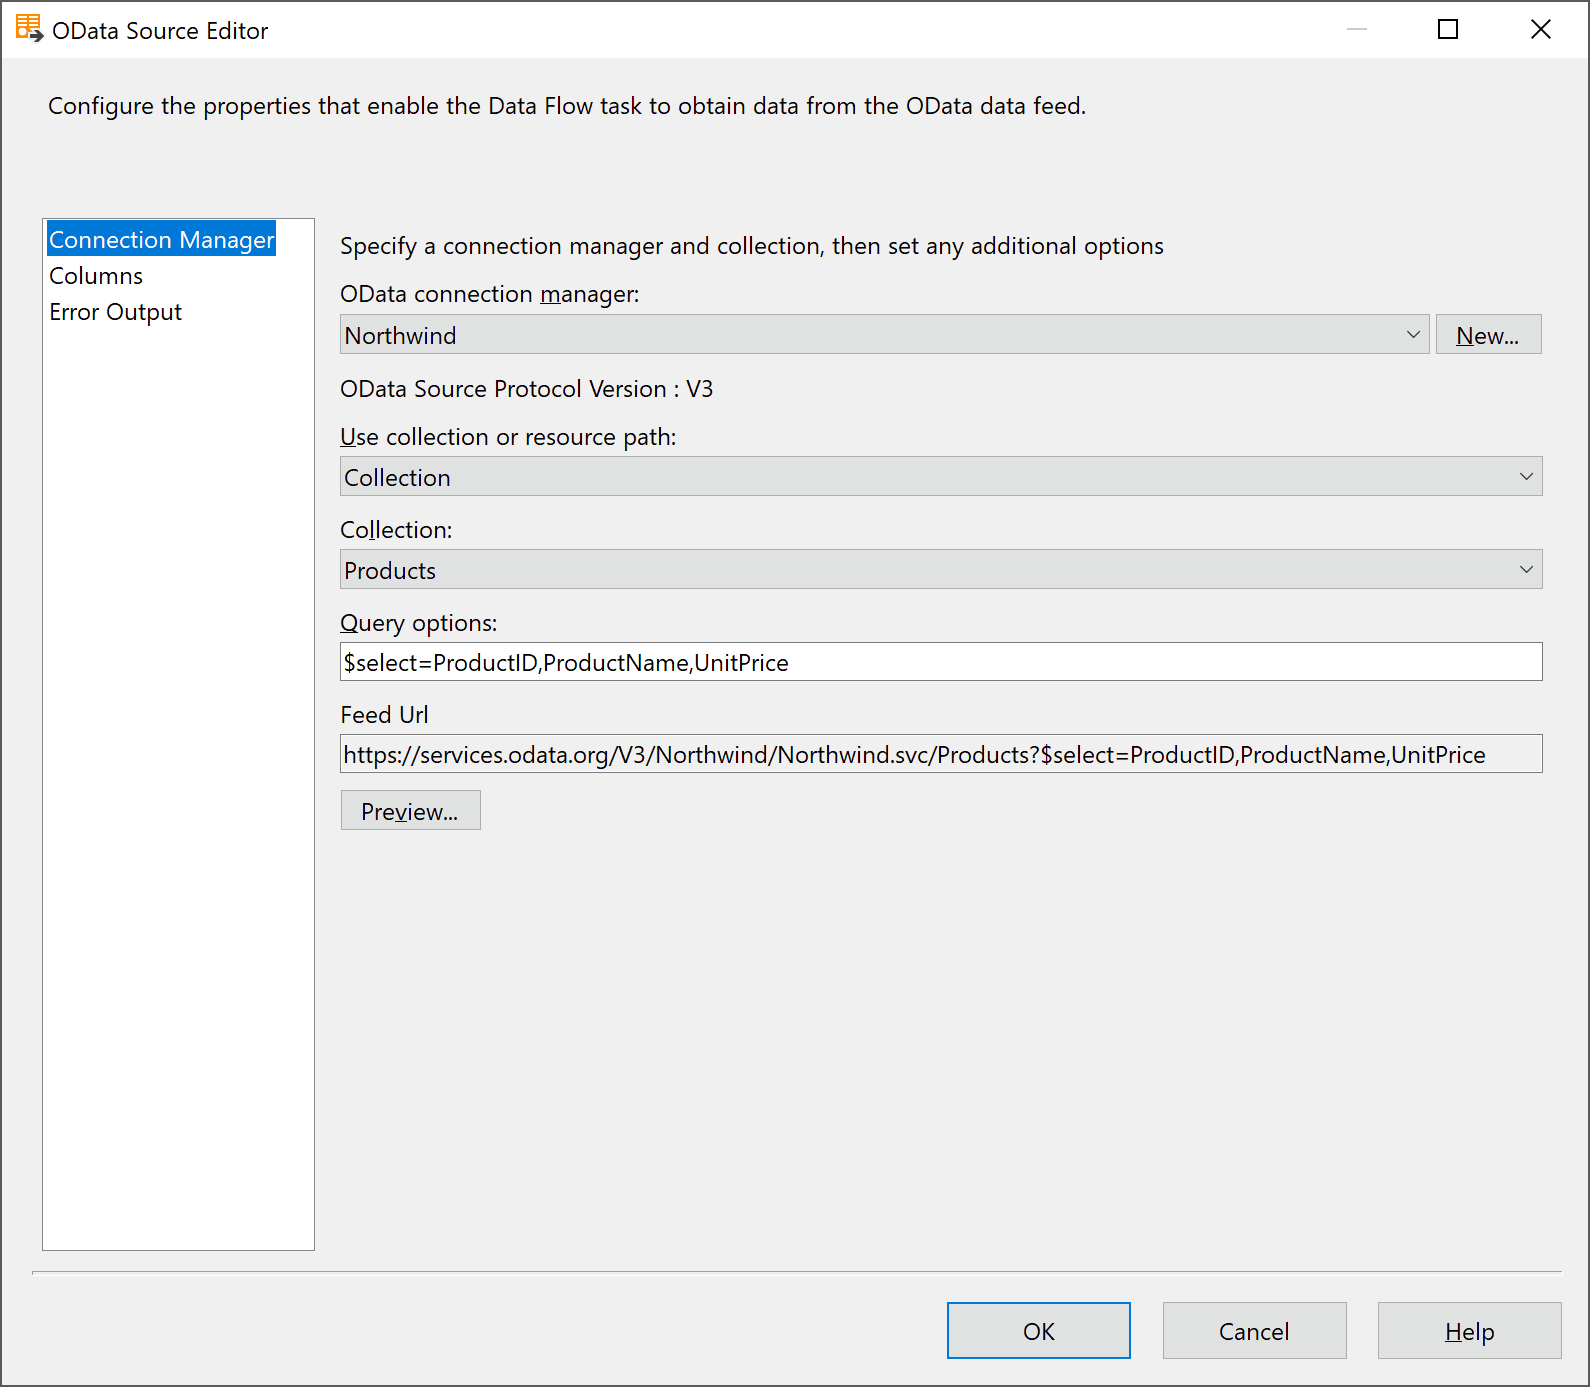Cancel the OData Source Editor dialog
Image resolution: width=1590 pixels, height=1387 pixels.
(1253, 1331)
